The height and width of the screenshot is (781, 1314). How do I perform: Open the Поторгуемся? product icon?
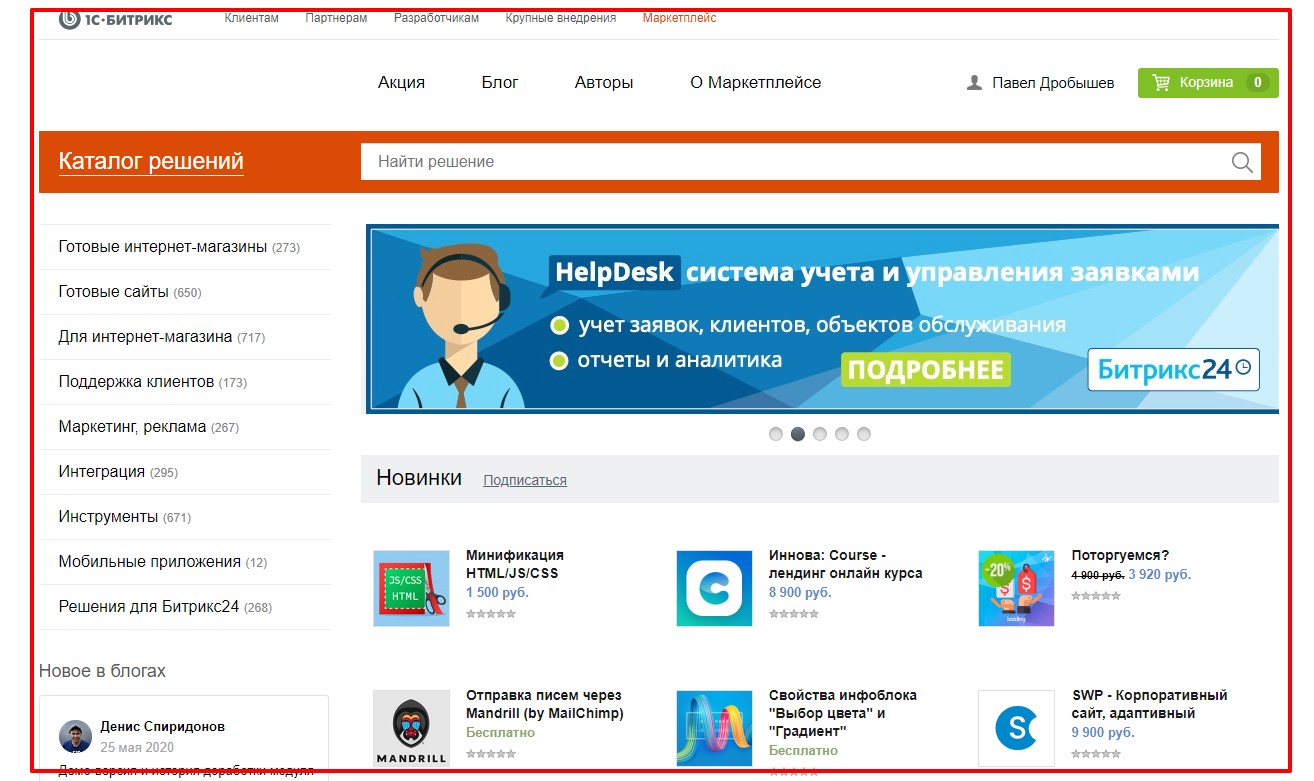click(x=1016, y=588)
